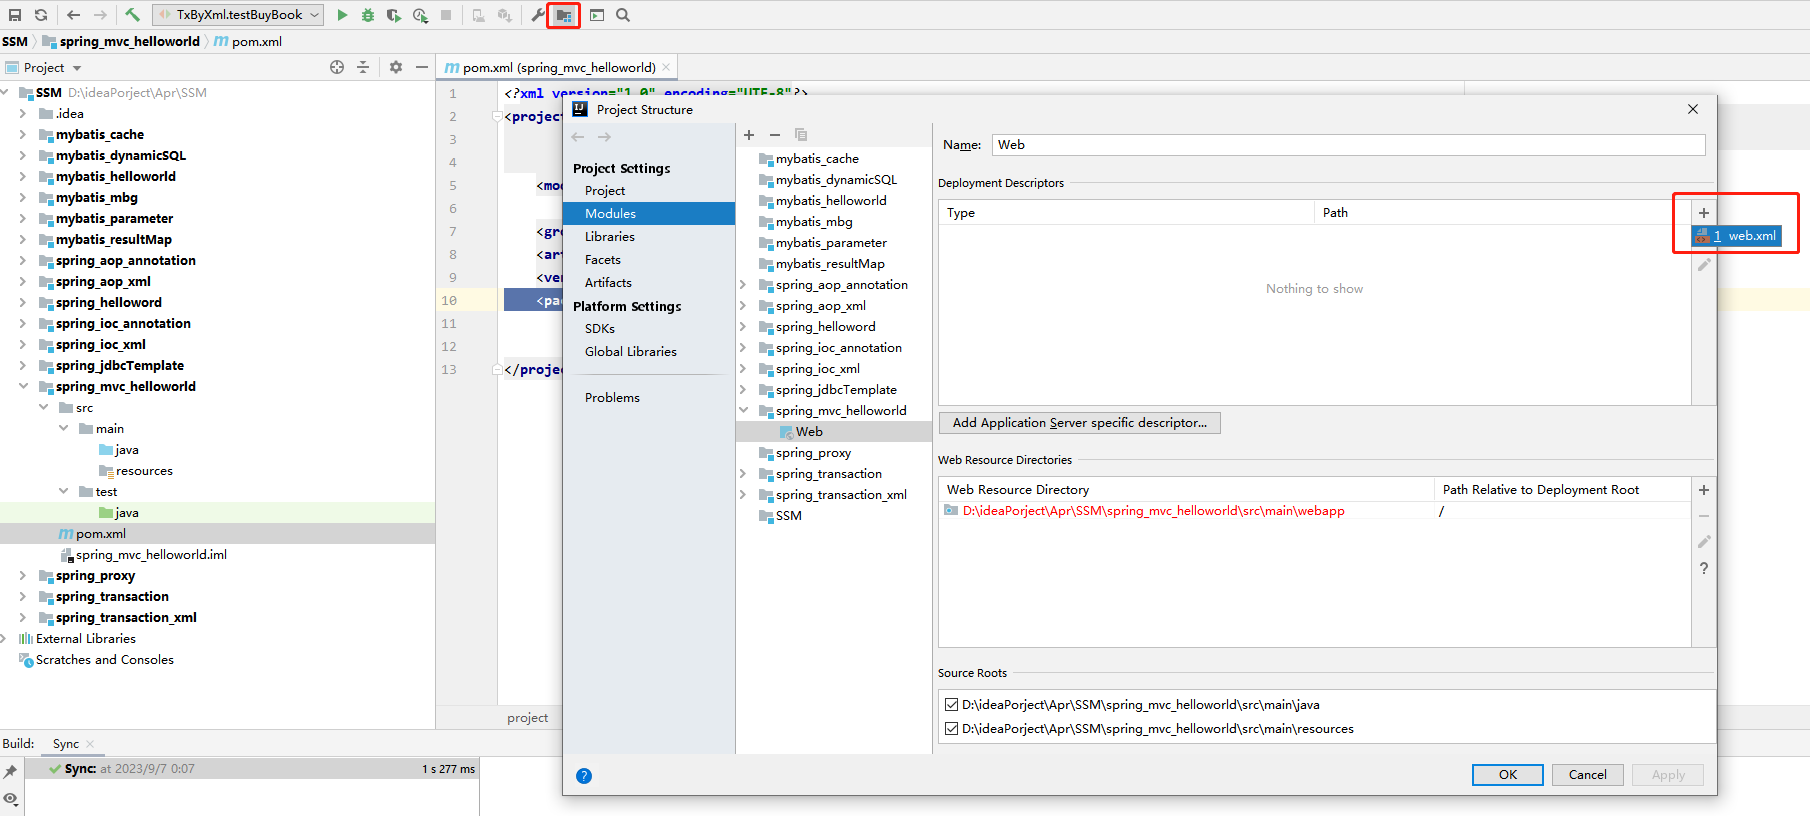This screenshot has width=1810, height=816.
Task: Click the question mark in resource directories
Action: coord(1704,568)
